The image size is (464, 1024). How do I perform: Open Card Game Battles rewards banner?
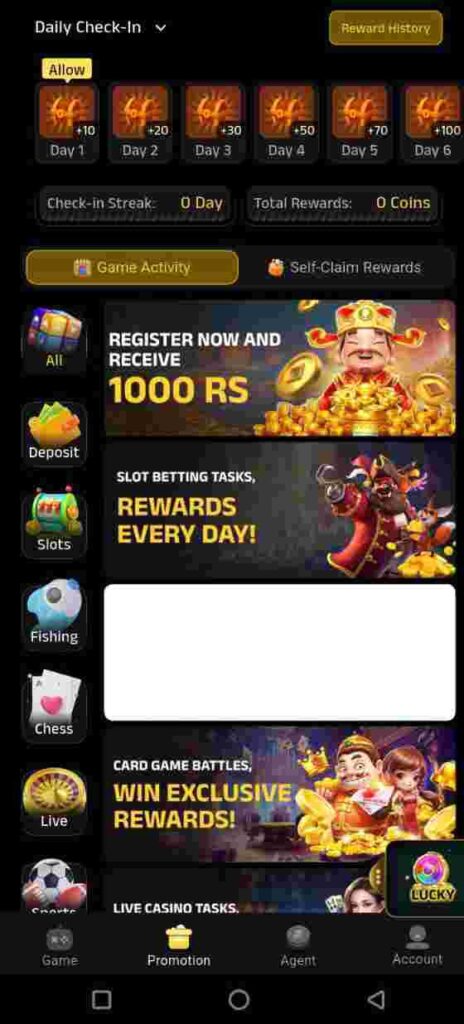[280, 794]
